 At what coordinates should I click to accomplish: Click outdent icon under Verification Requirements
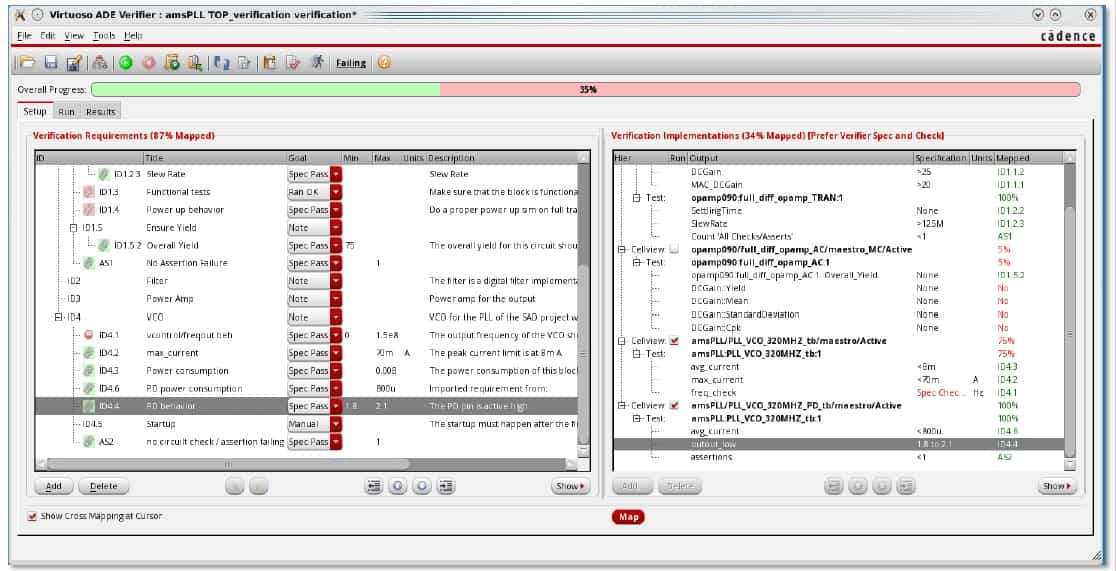(x=374, y=486)
